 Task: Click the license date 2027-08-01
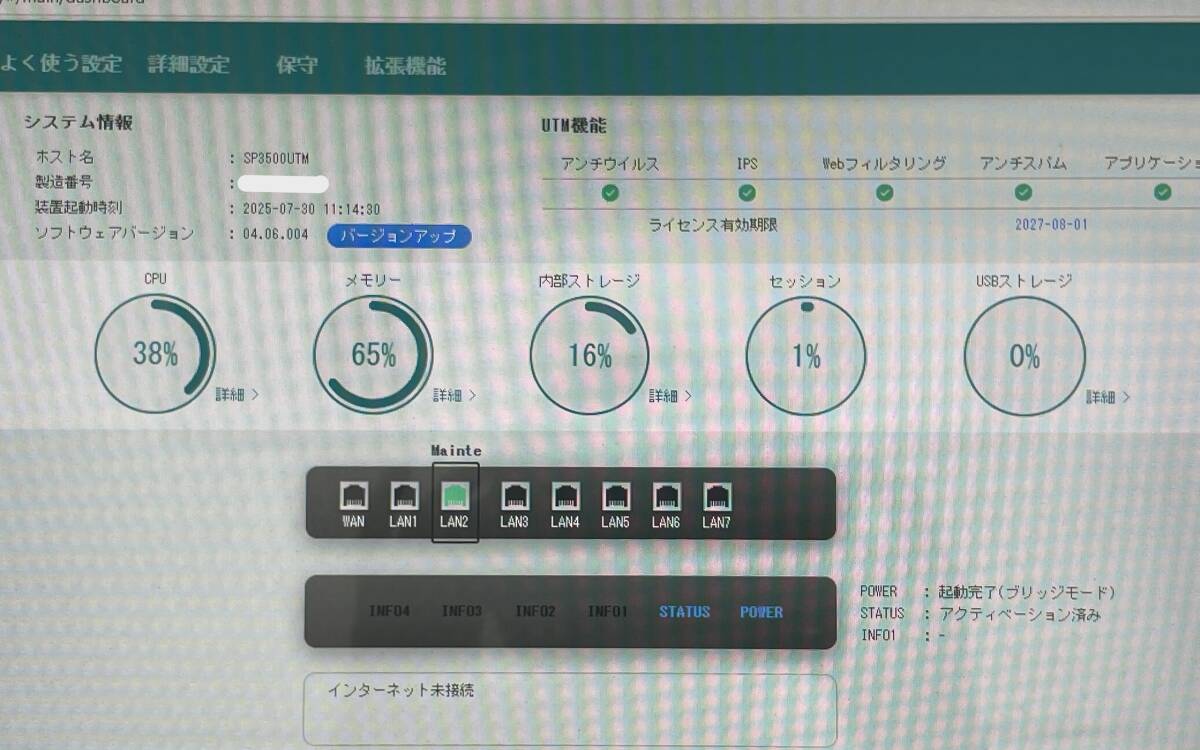1051,225
